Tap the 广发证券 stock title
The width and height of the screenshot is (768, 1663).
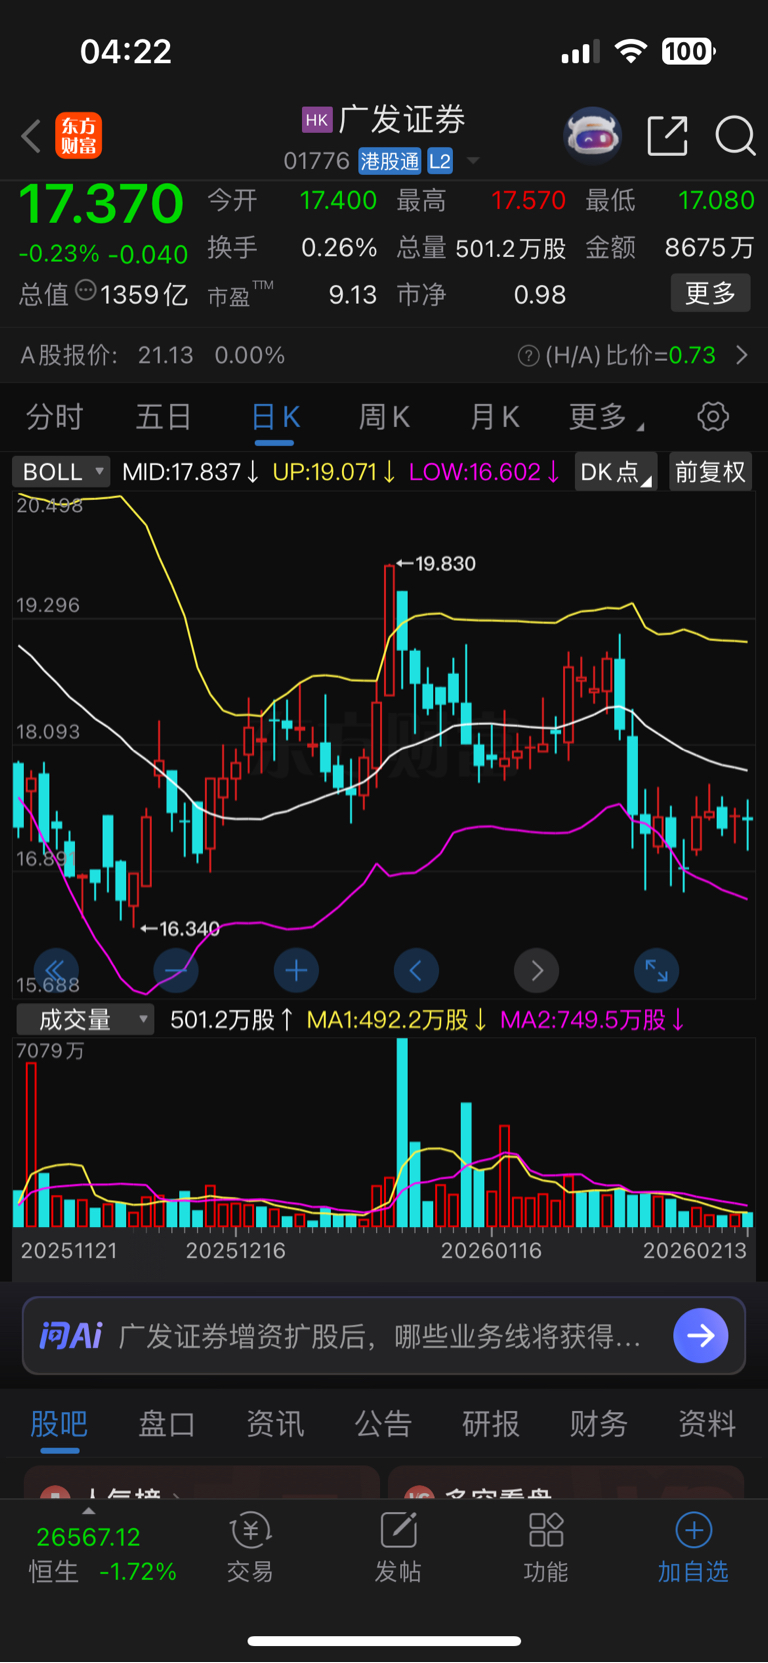(402, 120)
